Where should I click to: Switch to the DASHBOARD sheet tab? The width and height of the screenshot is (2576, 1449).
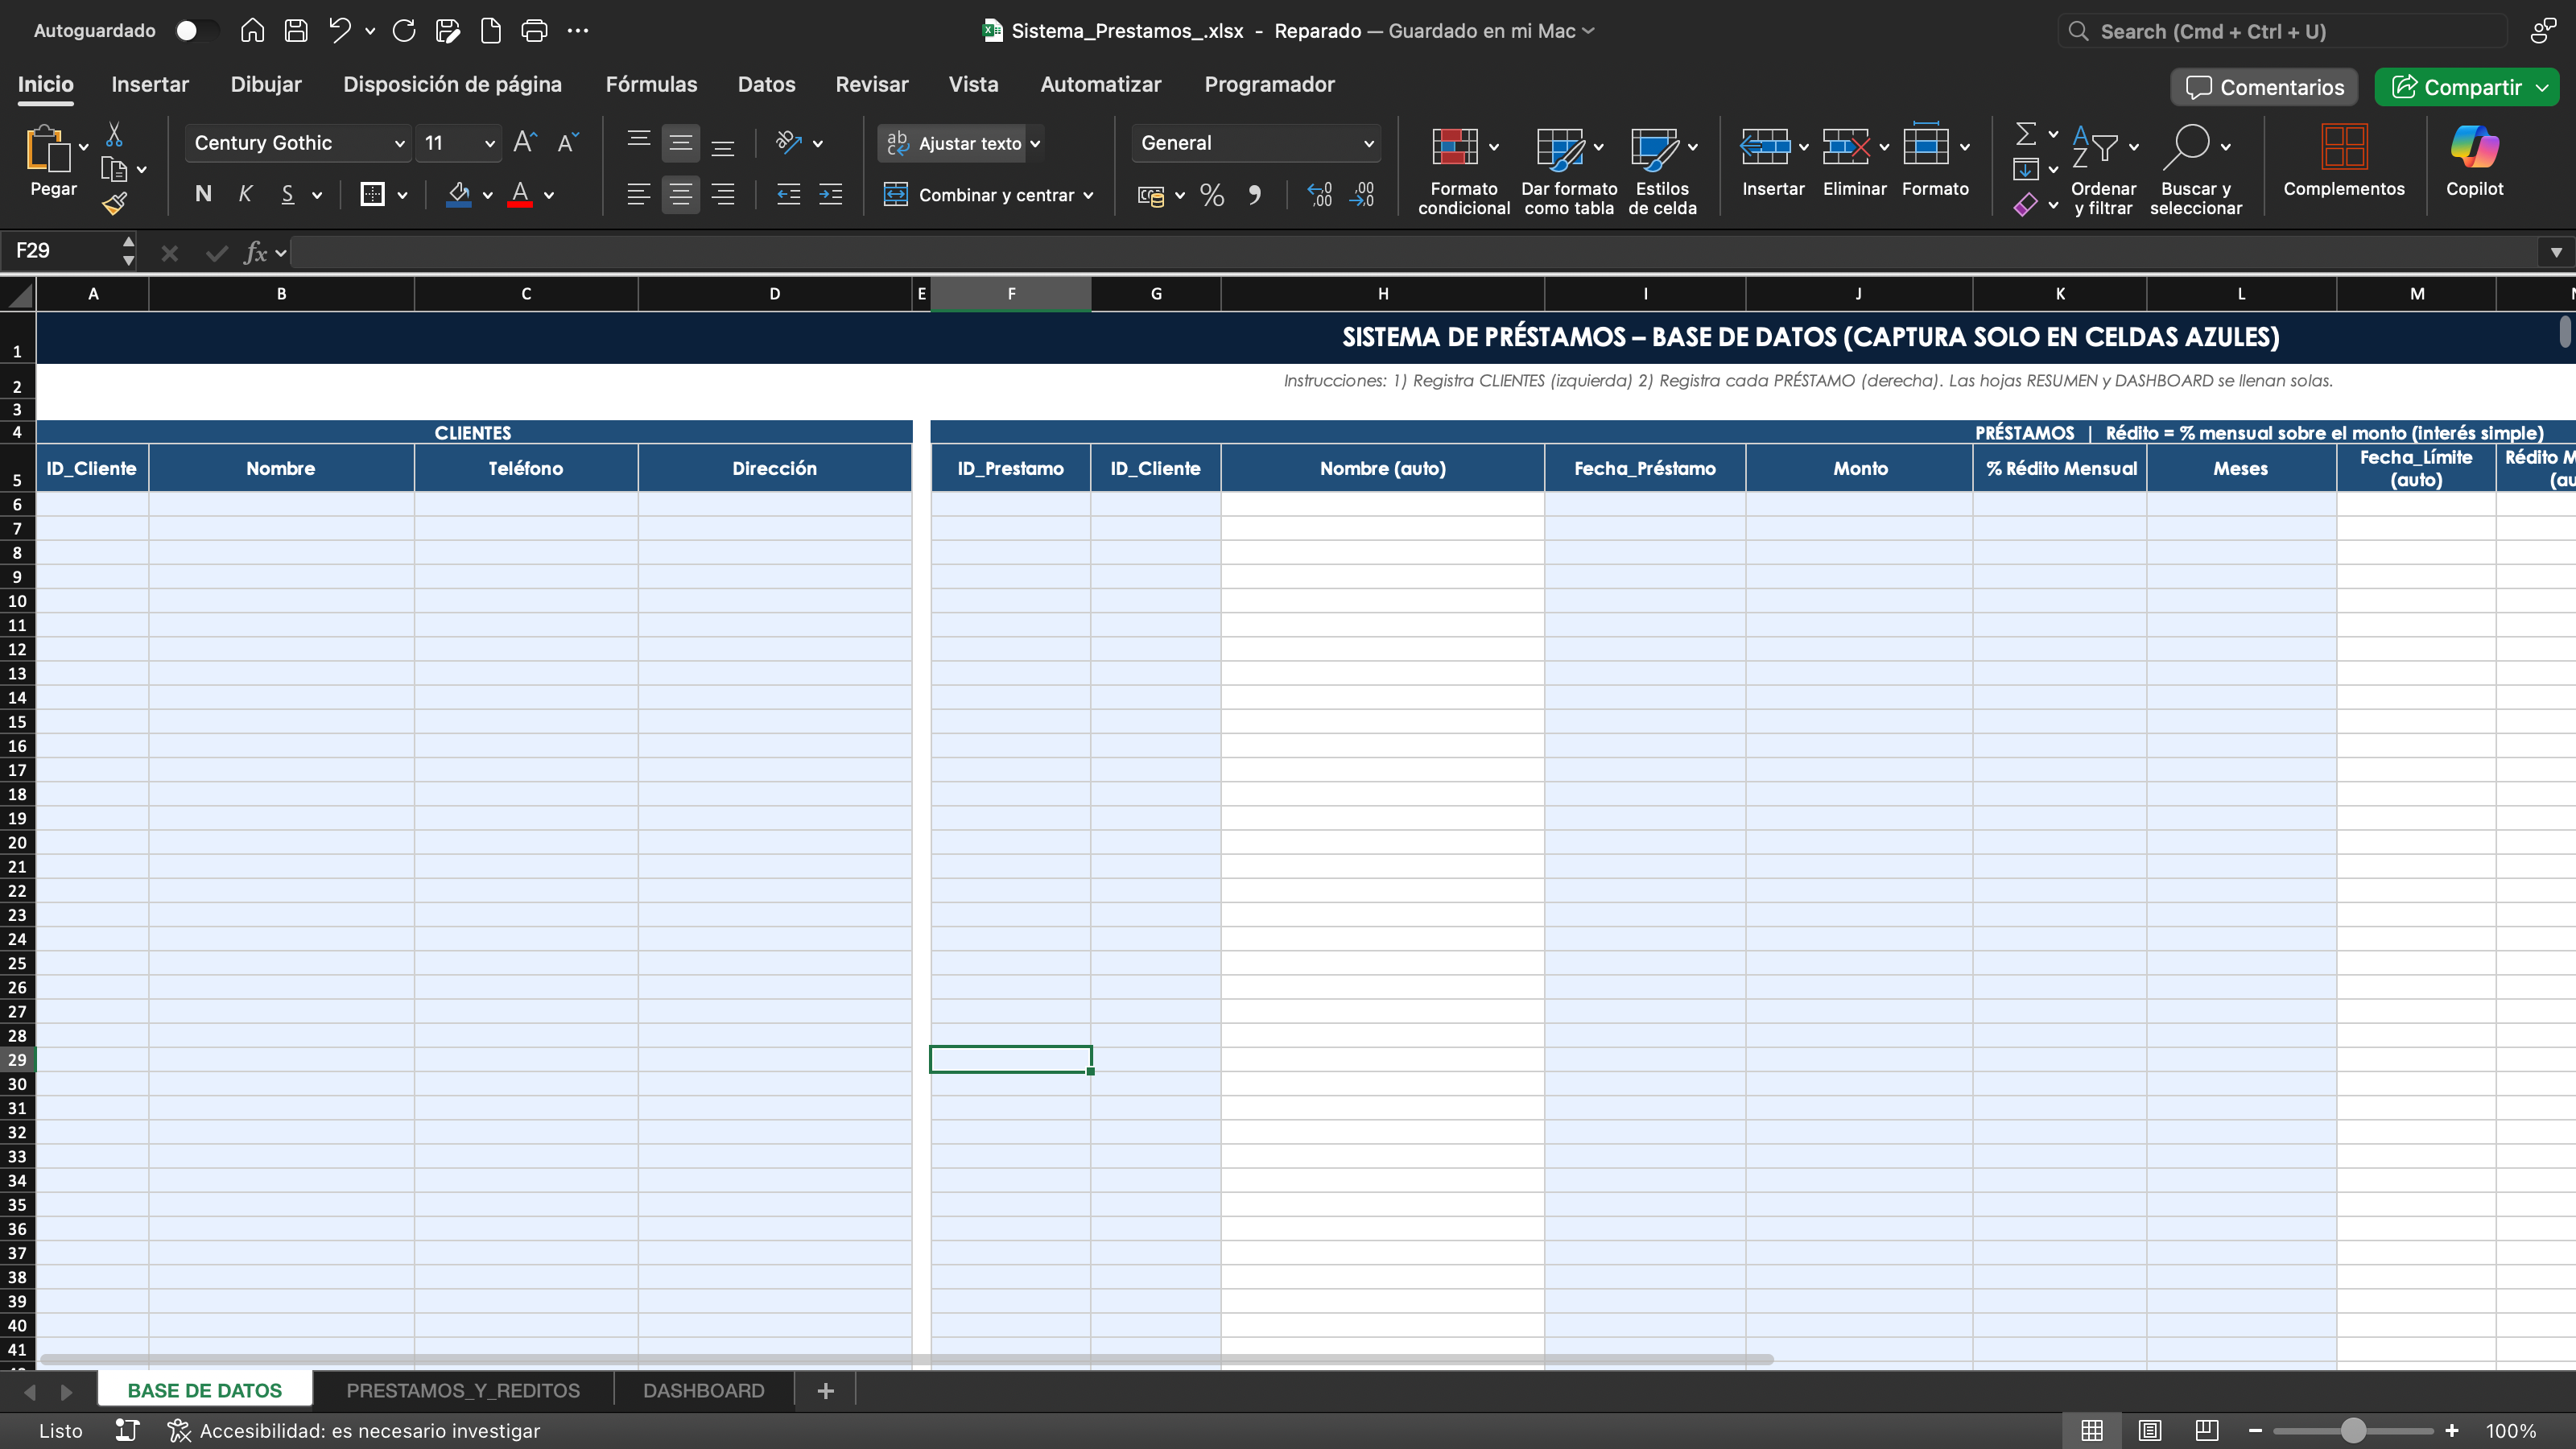click(x=703, y=1390)
